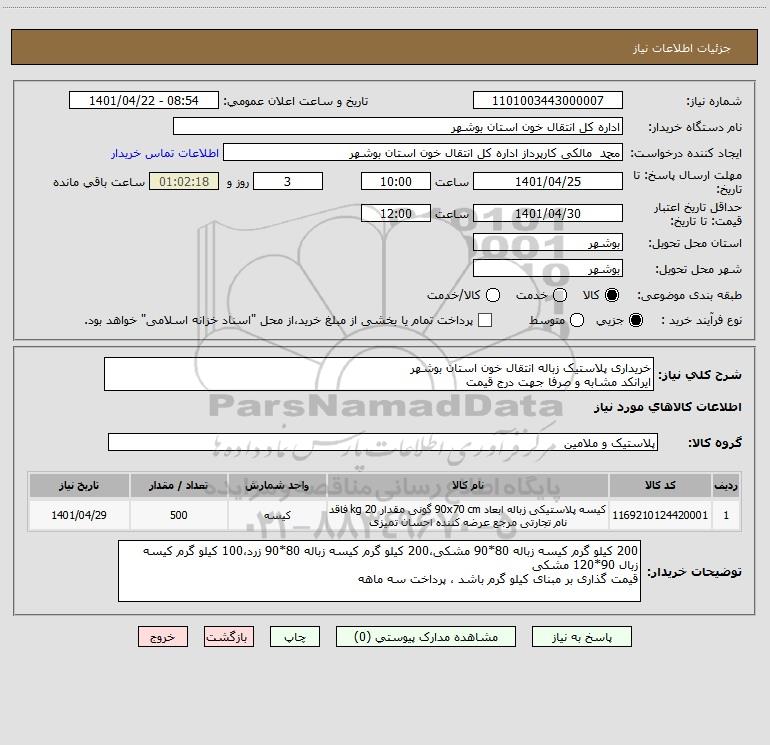Click the تاریخ نیاز column header
The height and width of the screenshot is (745, 770).
point(79,485)
